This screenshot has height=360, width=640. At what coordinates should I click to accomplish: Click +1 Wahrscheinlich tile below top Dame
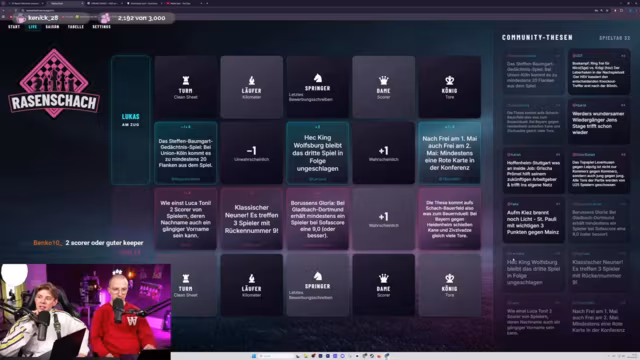click(x=384, y=153)
